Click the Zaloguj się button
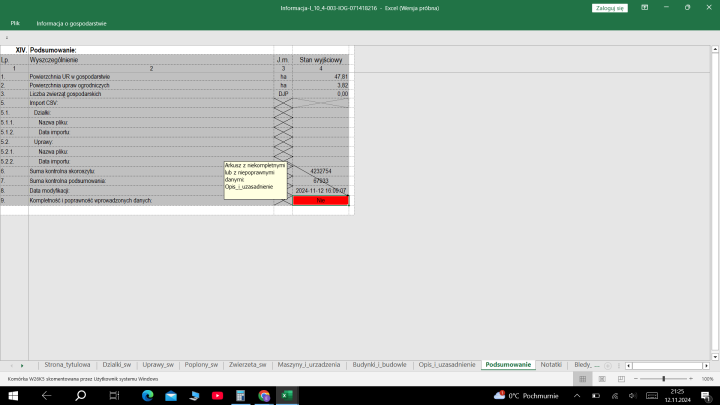Viewport: 720px width, 405px height. [609, 7]
